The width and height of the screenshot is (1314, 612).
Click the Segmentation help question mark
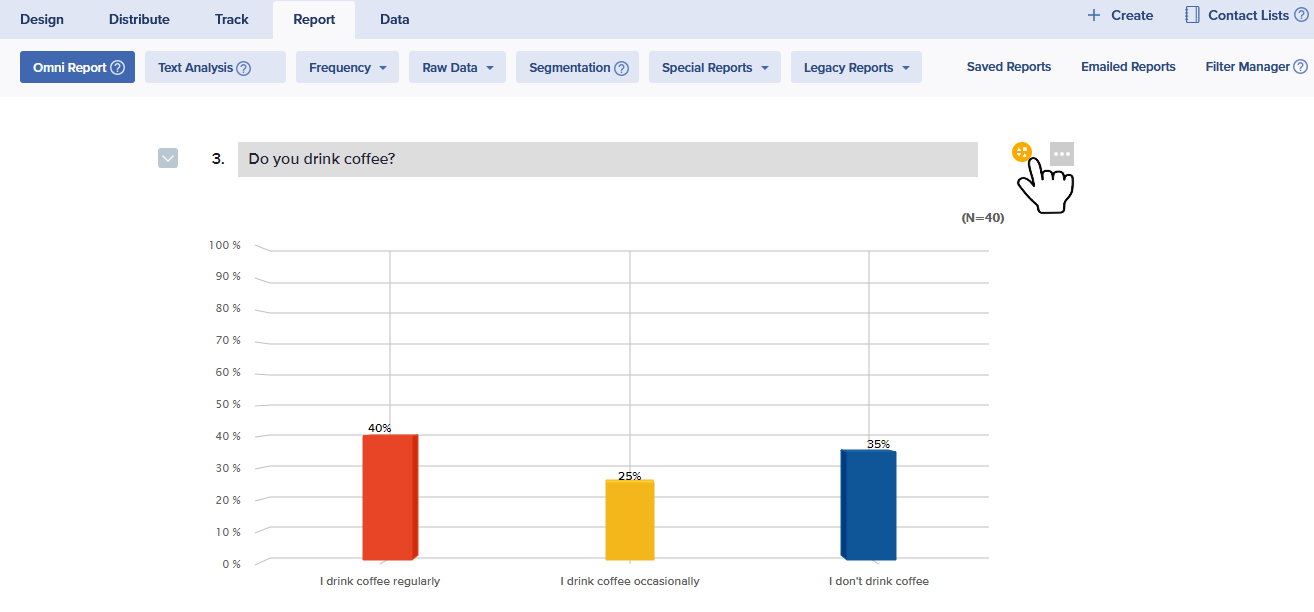[621, 68]
